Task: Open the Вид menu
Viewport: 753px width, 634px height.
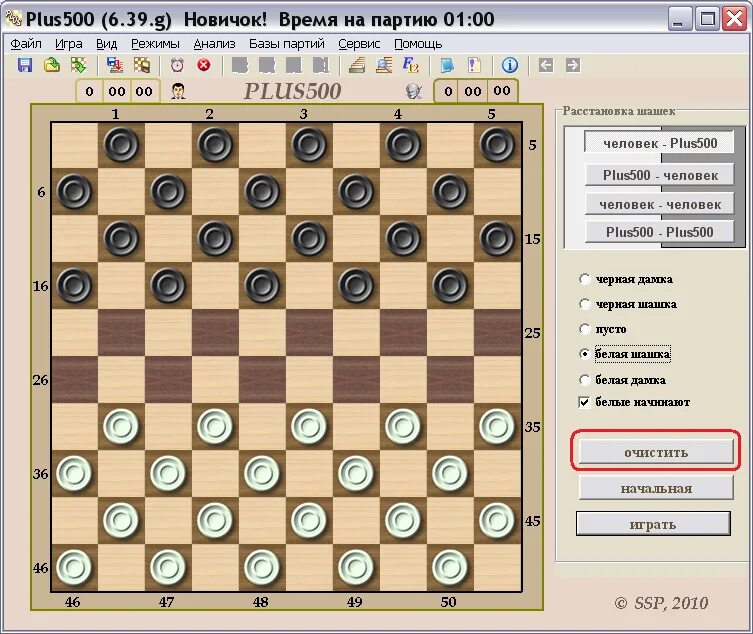Action: (x=107, y=44)
